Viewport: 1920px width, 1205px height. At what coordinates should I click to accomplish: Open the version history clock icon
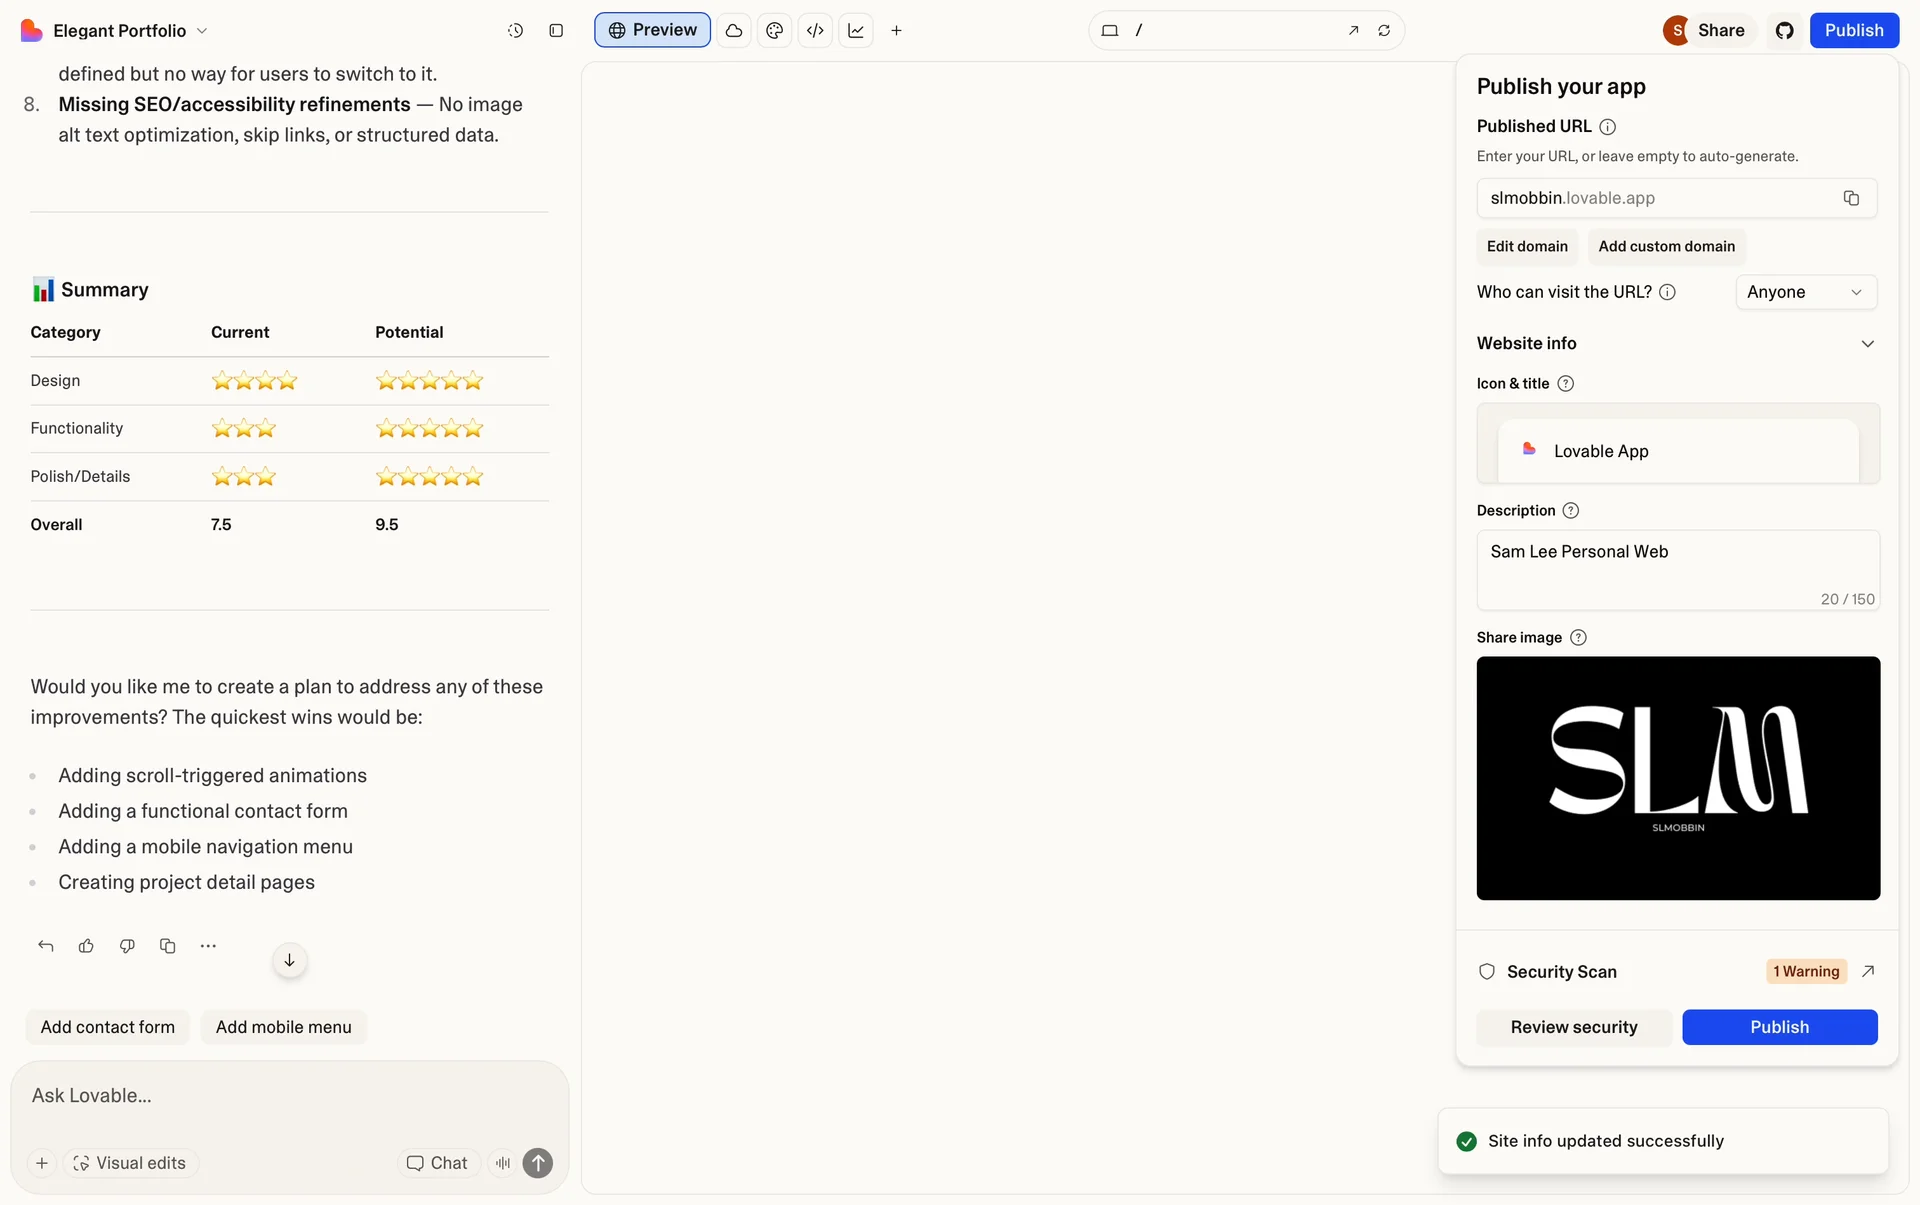coord(515,31)
